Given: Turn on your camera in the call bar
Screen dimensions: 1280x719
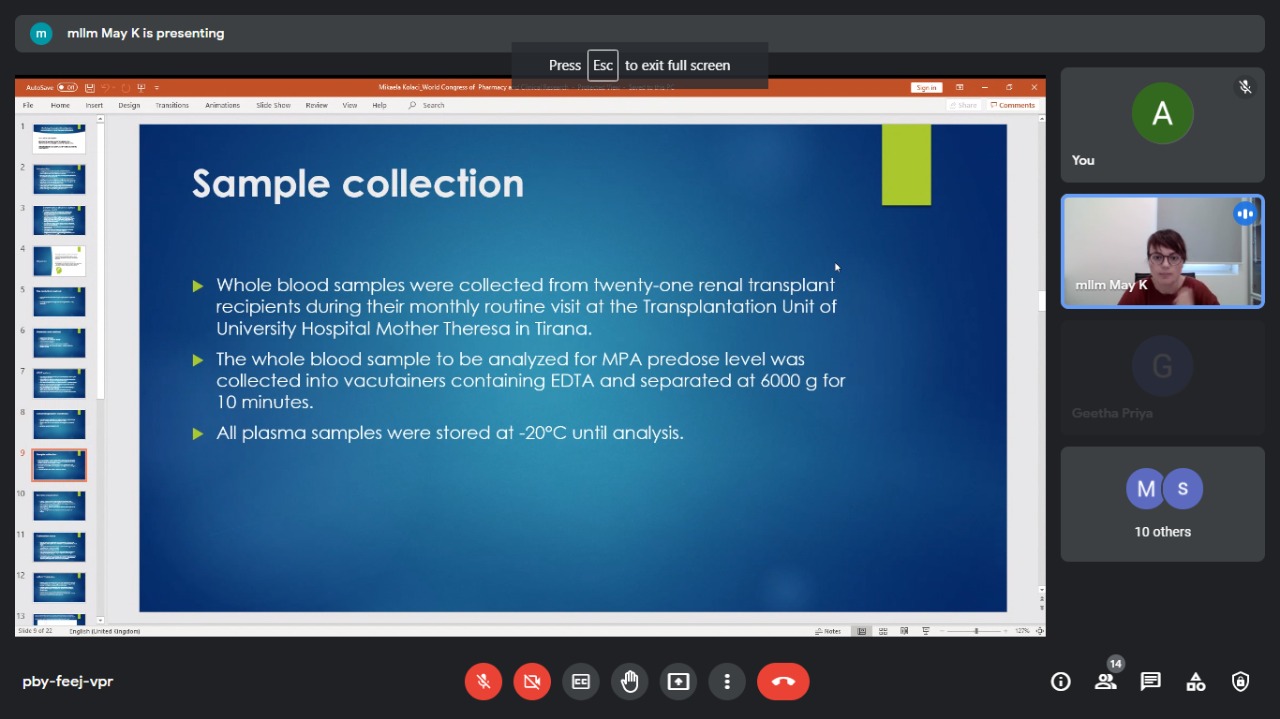Looking at the screenshot, I should 532,682.
